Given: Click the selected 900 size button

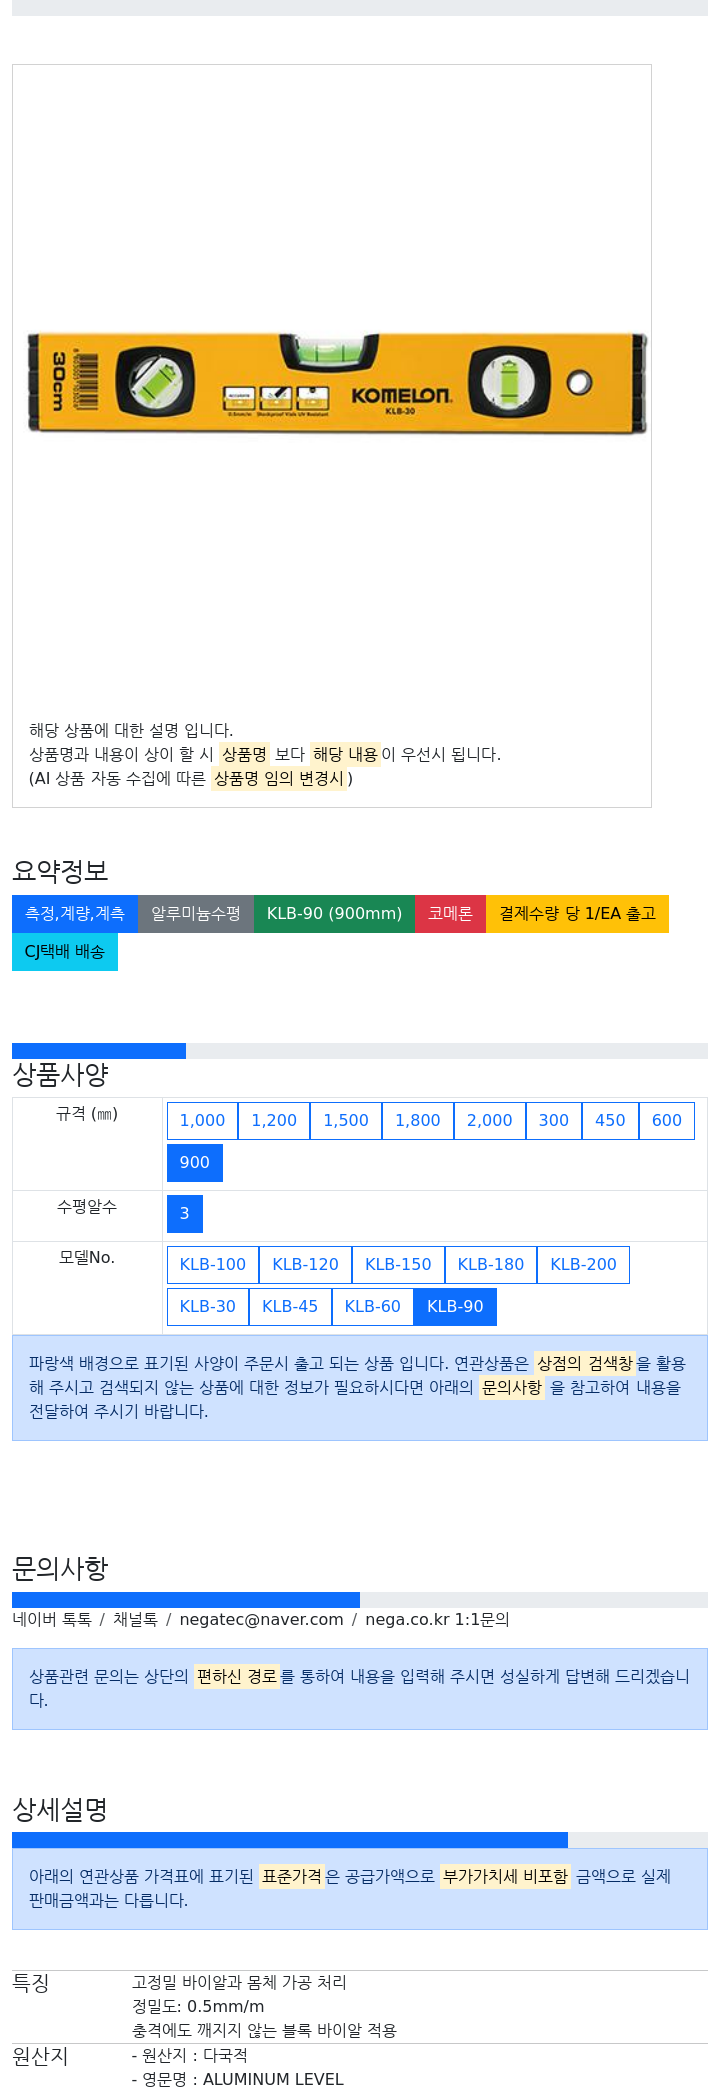Looking at the screenshot, I should click(195, 1163).
